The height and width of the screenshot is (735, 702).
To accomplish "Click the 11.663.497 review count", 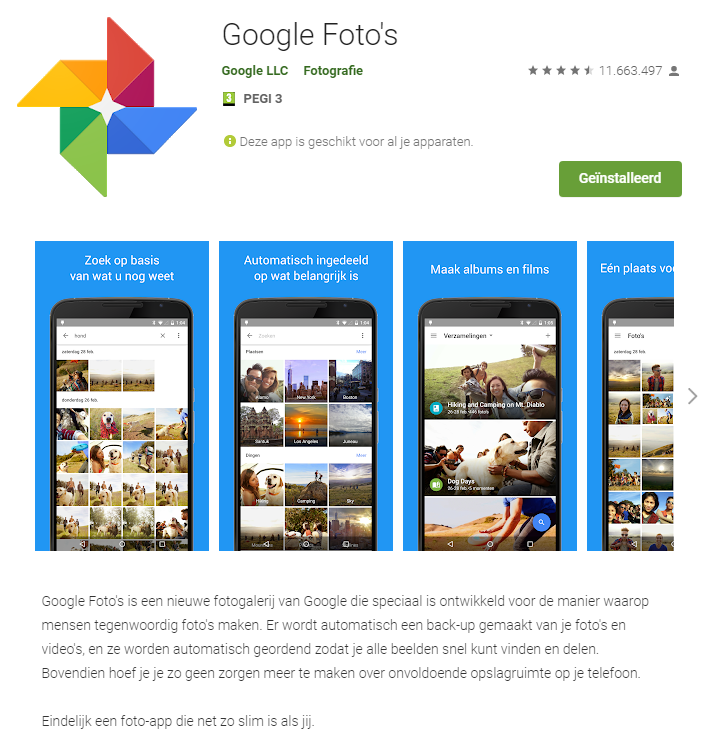I will [630, 71].
